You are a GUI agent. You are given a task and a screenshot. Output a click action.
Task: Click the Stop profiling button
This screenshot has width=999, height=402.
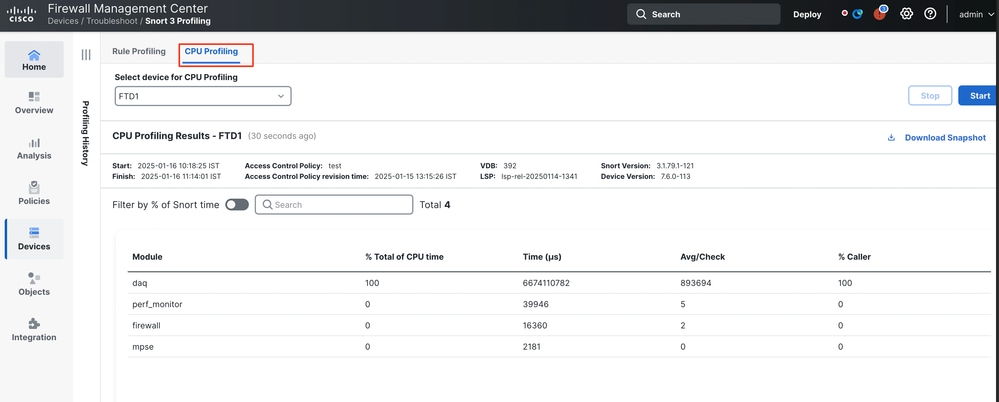pyautogui.click(x=930, y=96)
